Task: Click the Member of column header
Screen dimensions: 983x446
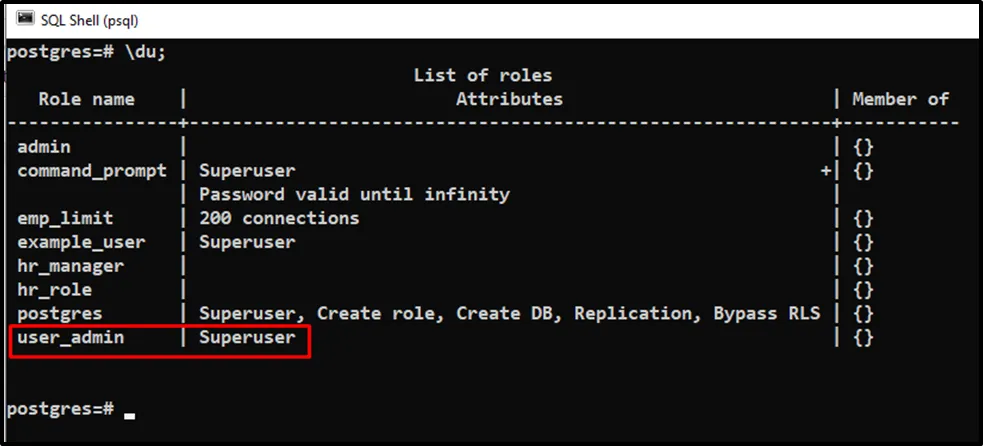Action: click(900, 99)
